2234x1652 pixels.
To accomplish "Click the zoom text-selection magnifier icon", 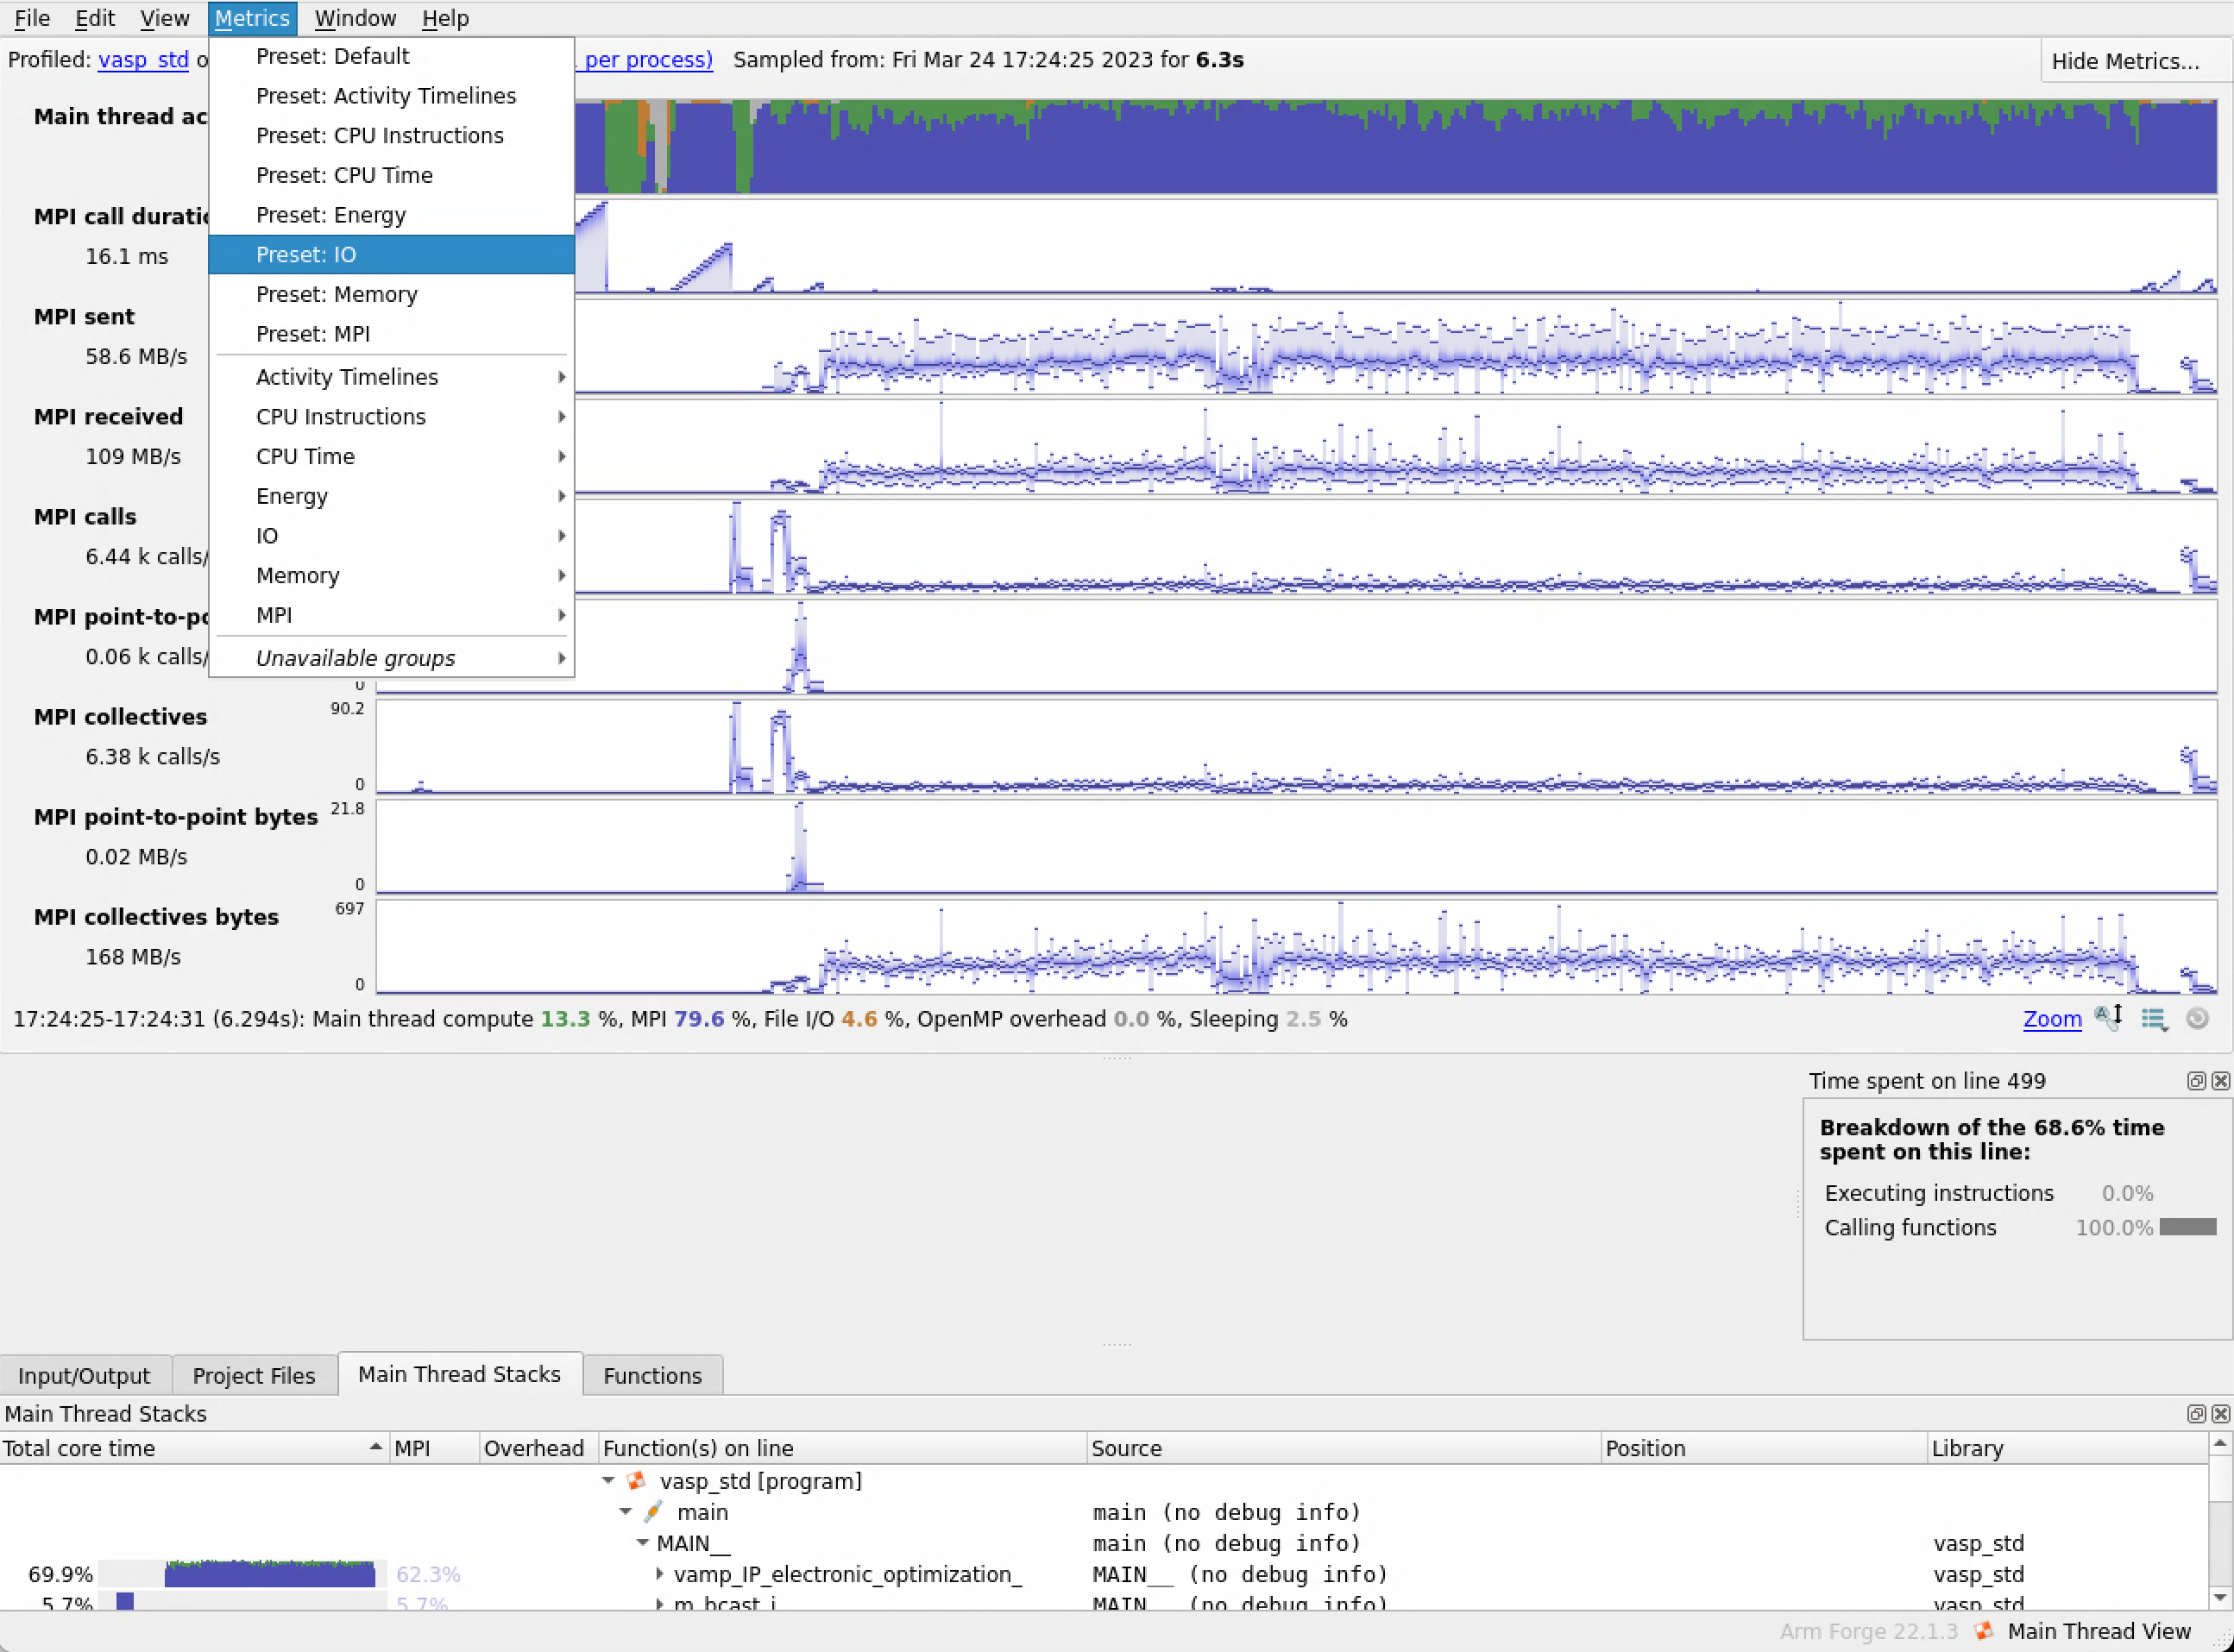I will point(2108,1018).
